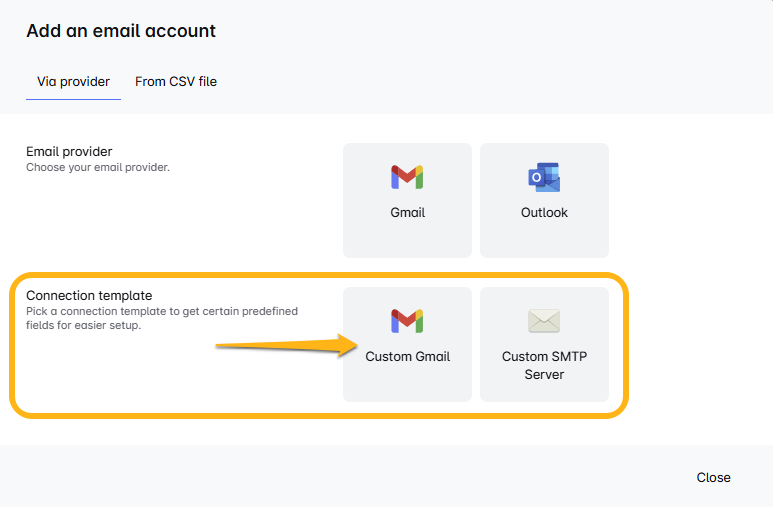Image resolution: width=773 pixels, height=507 pixels.
Task: Click the Pick a connection template description
Action: (x=162, y=318)
